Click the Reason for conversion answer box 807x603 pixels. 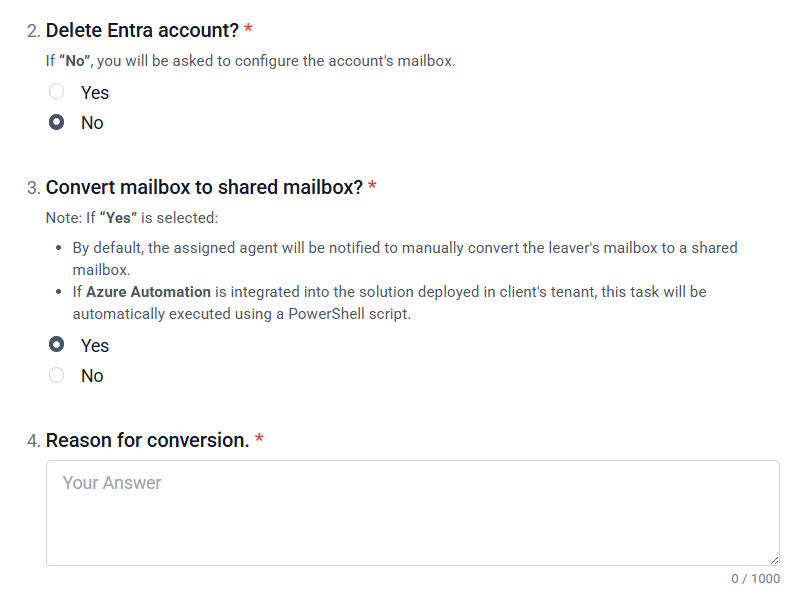pyautogui.click(x=412, y=512)
